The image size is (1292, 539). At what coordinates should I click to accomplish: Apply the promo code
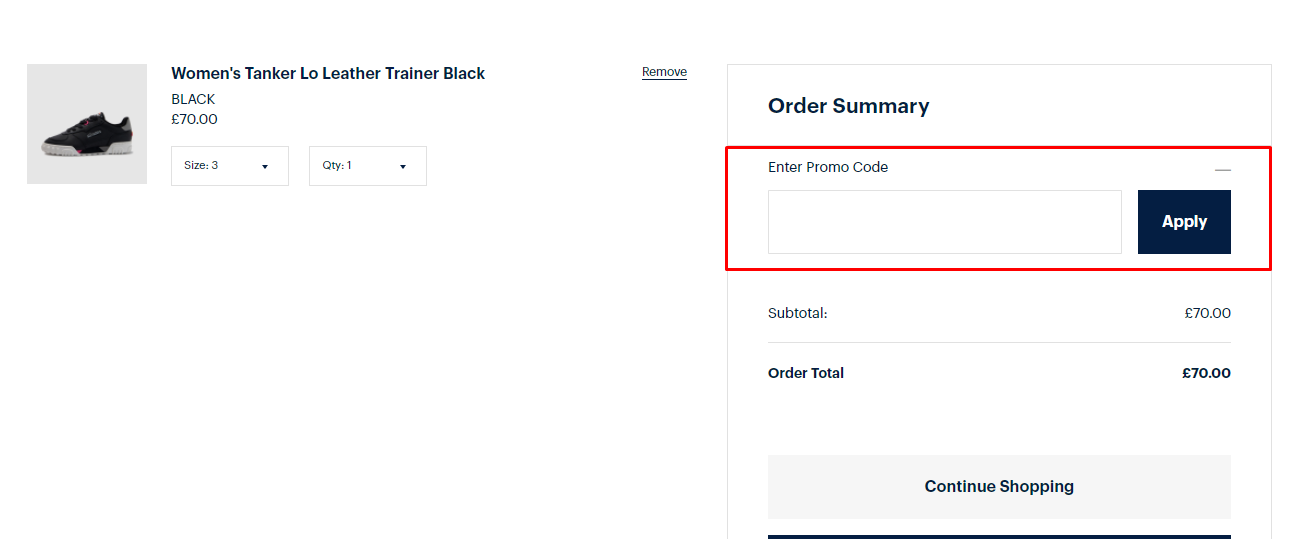tap(1184, 222)
